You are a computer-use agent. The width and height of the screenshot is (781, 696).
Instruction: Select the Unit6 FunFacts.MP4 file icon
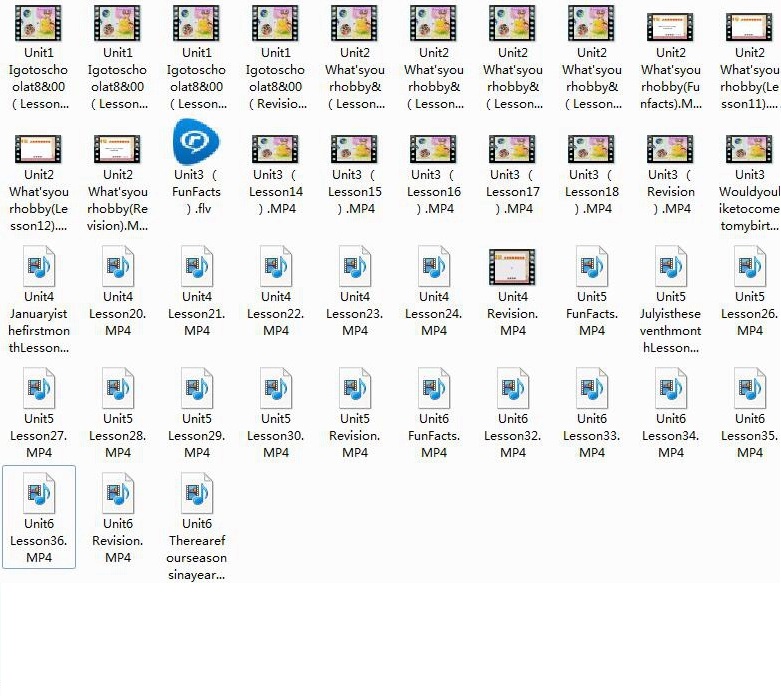click(434, 389)
